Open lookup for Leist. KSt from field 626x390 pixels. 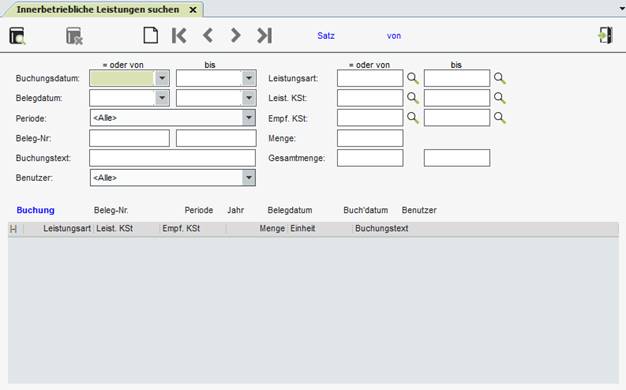click(413, 98)
